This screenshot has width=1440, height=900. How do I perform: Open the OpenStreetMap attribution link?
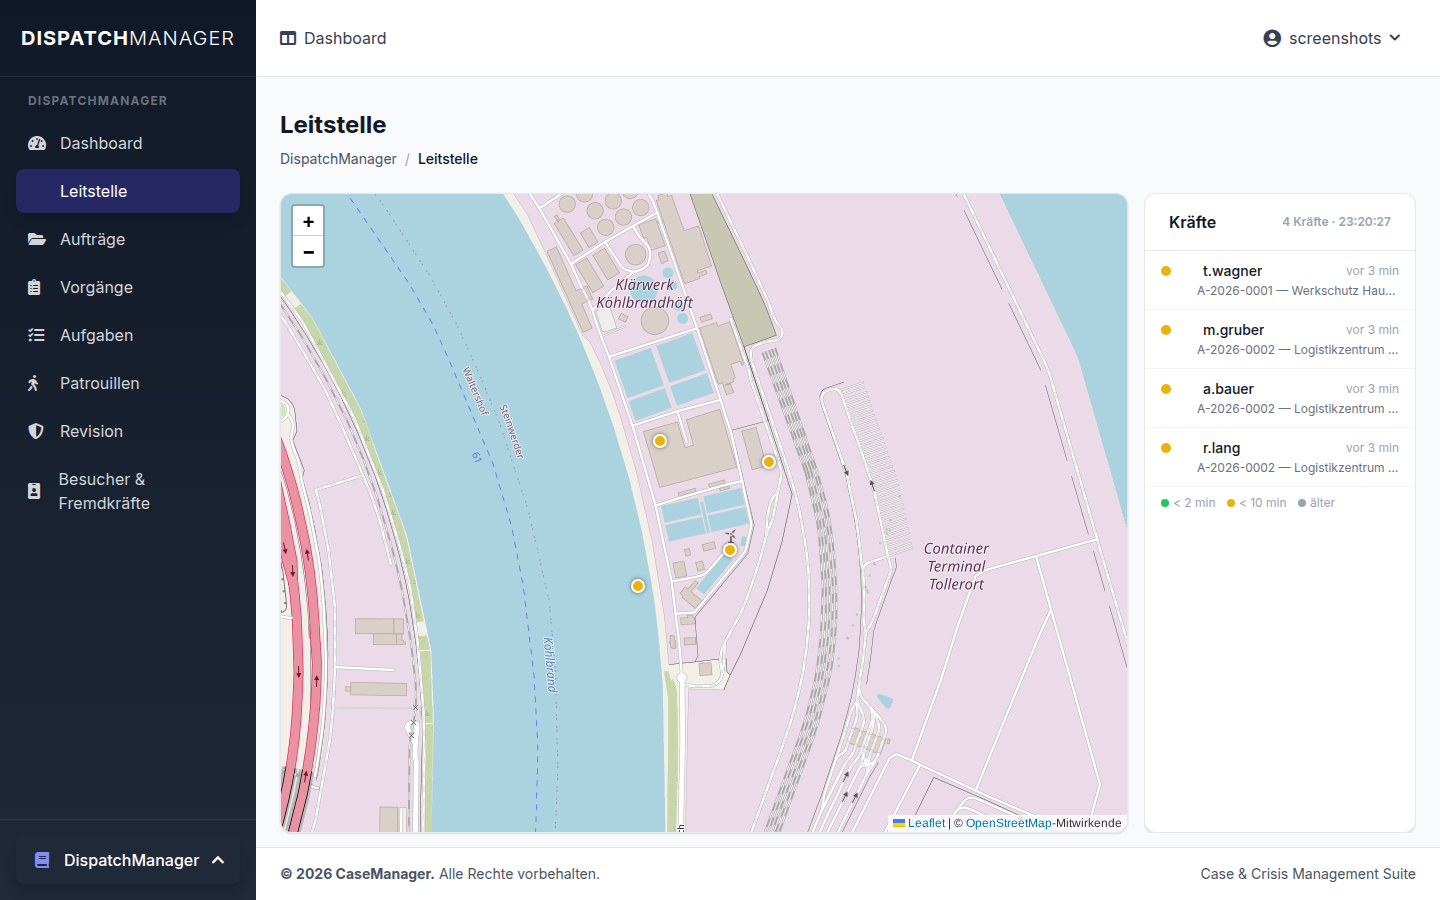[x=1008, y=823]
